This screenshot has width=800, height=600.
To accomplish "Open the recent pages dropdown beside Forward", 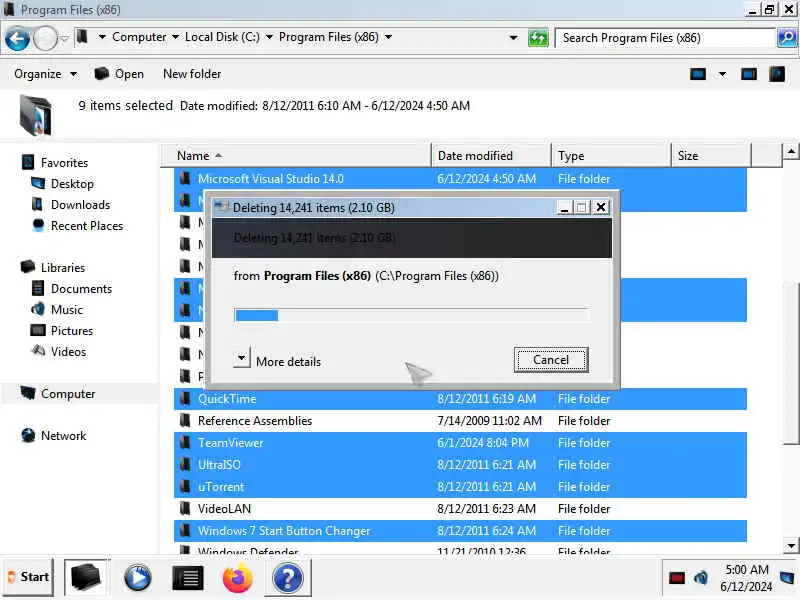I will click(64, 39).
